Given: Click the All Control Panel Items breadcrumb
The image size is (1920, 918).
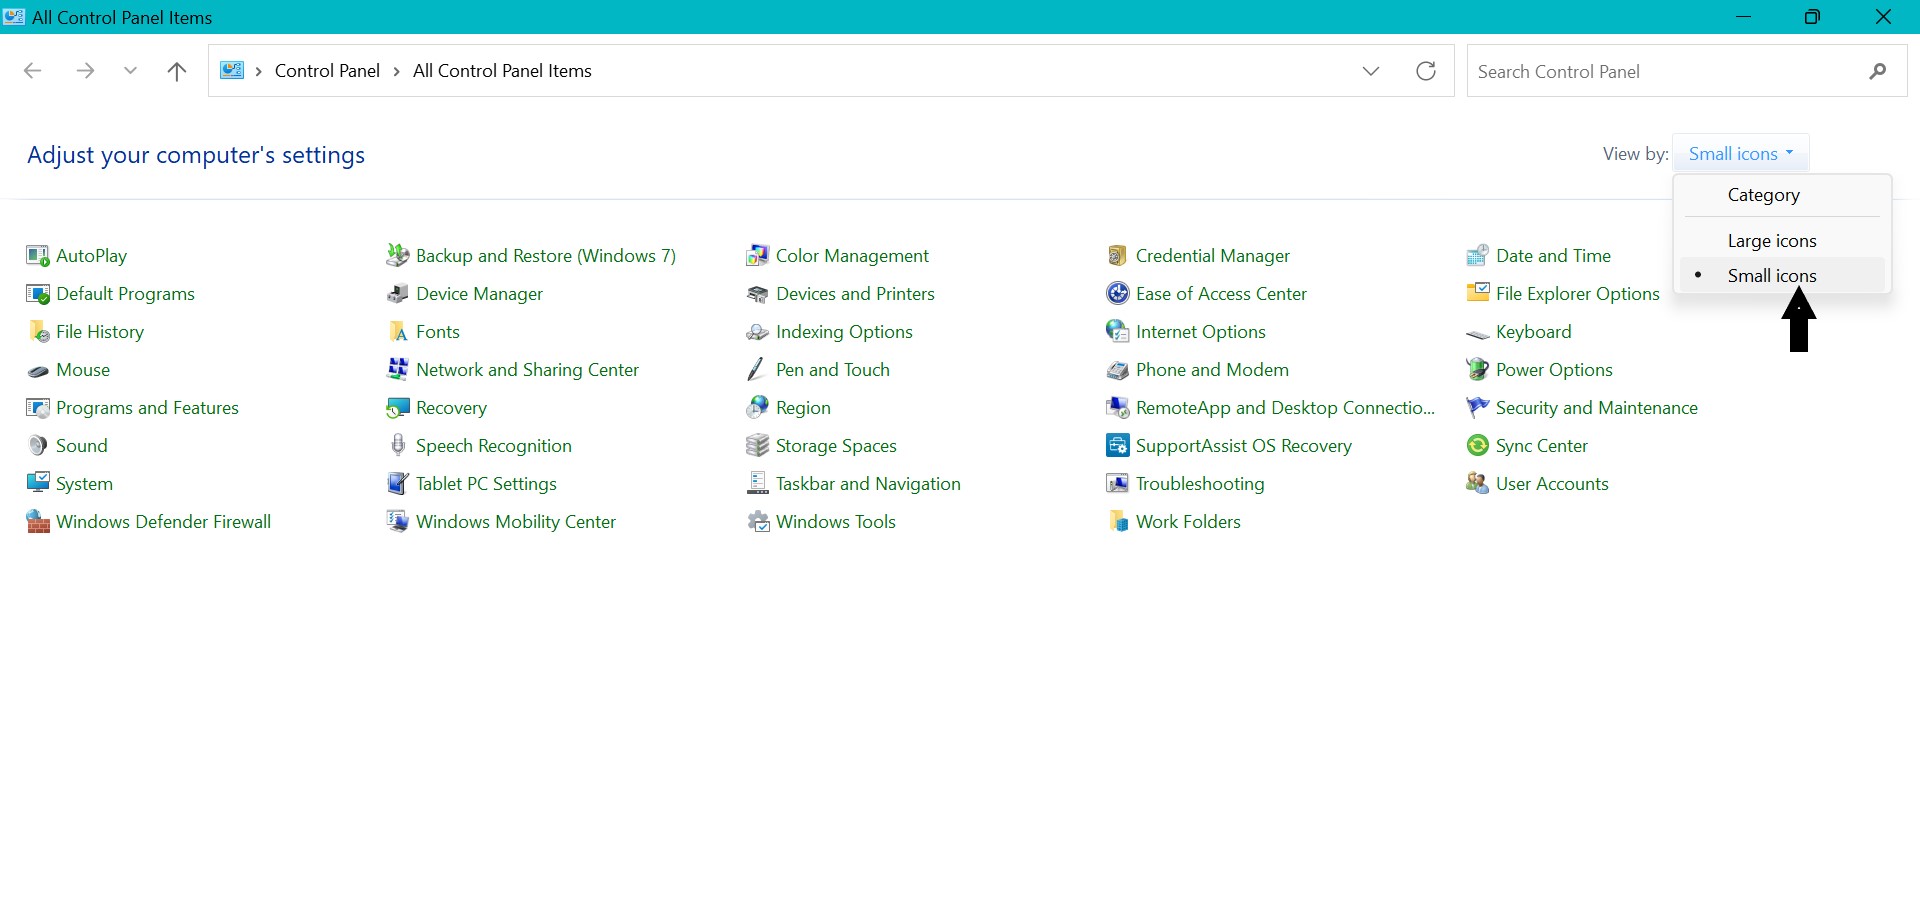Looking at the screenshot, I should click(x=502, y=71).
